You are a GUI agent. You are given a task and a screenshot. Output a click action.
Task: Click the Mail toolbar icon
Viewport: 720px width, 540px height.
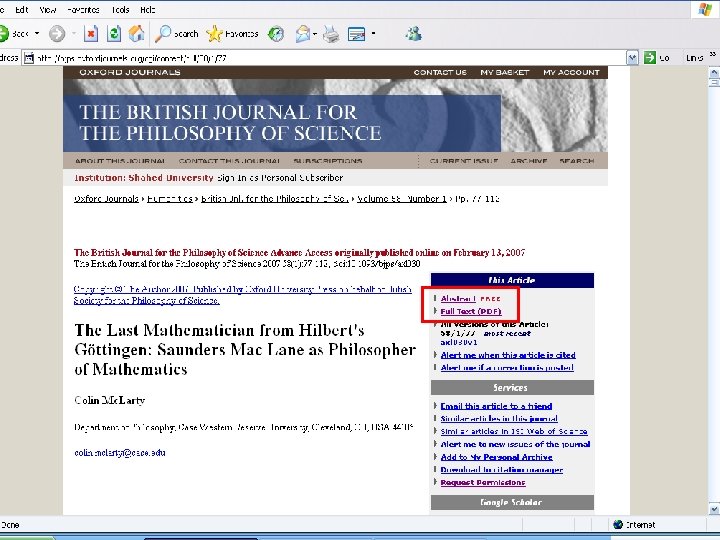(303, 34)
